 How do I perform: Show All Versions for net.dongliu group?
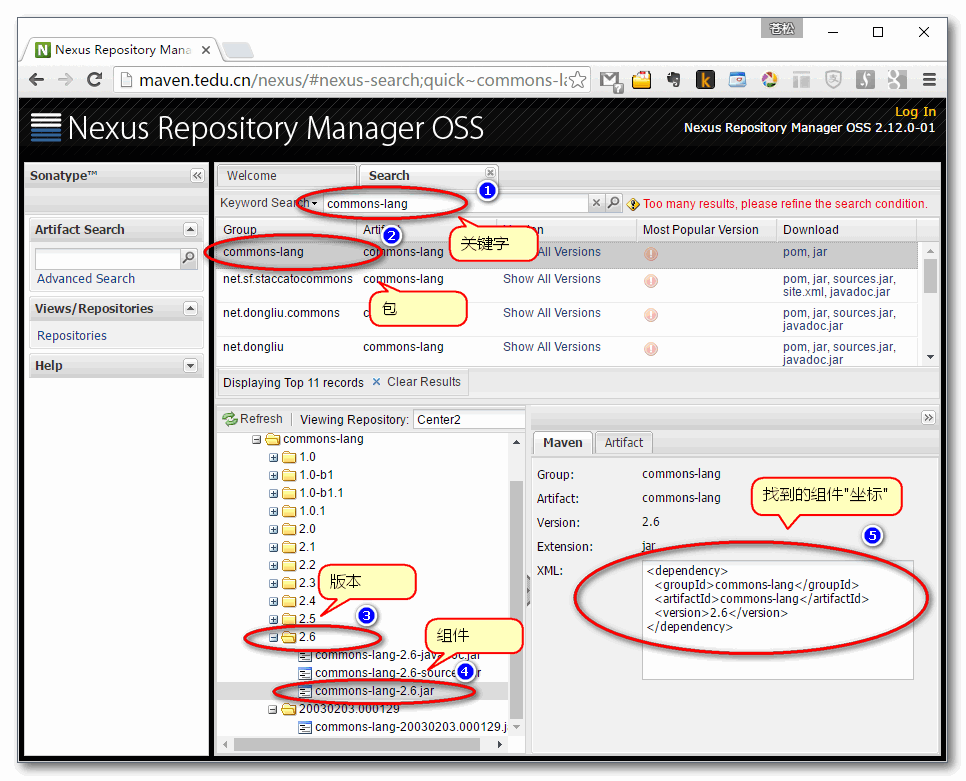point(551,347)
